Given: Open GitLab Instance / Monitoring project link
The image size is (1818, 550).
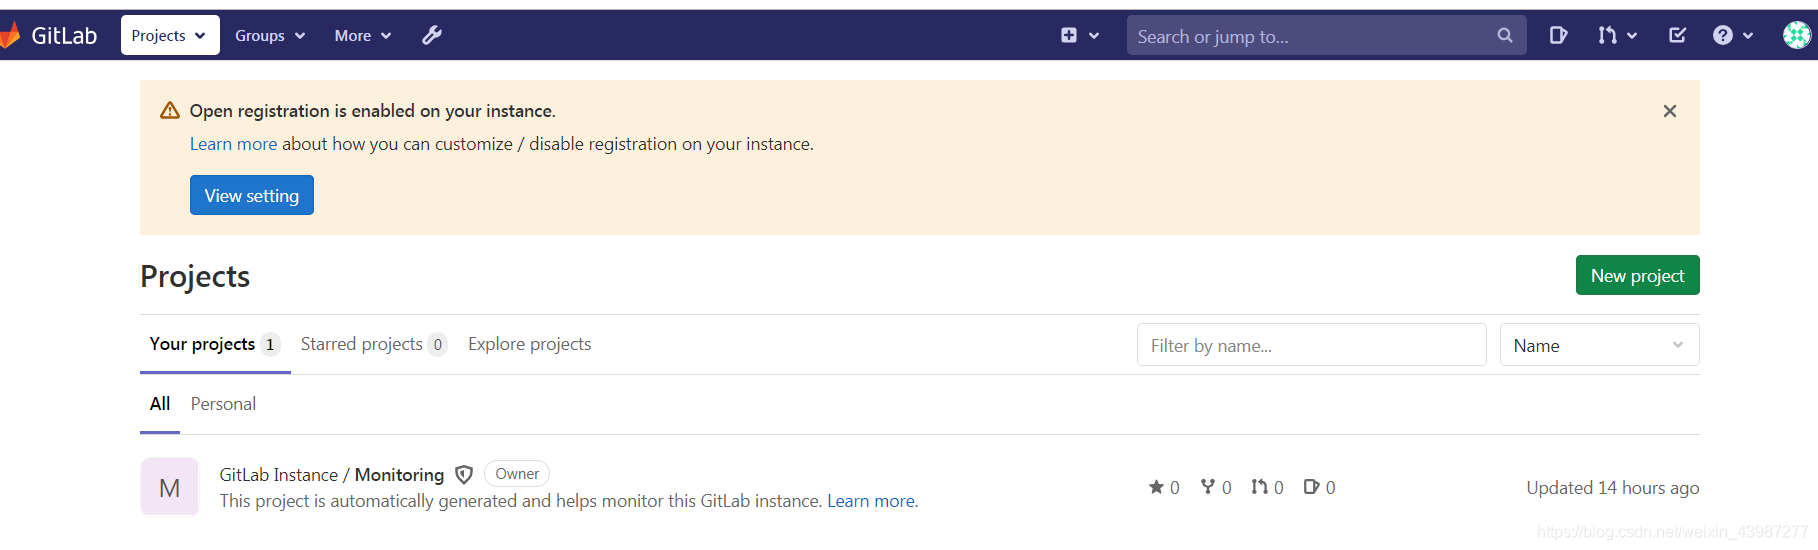Looking at the screenshot, I should point(332,475).
